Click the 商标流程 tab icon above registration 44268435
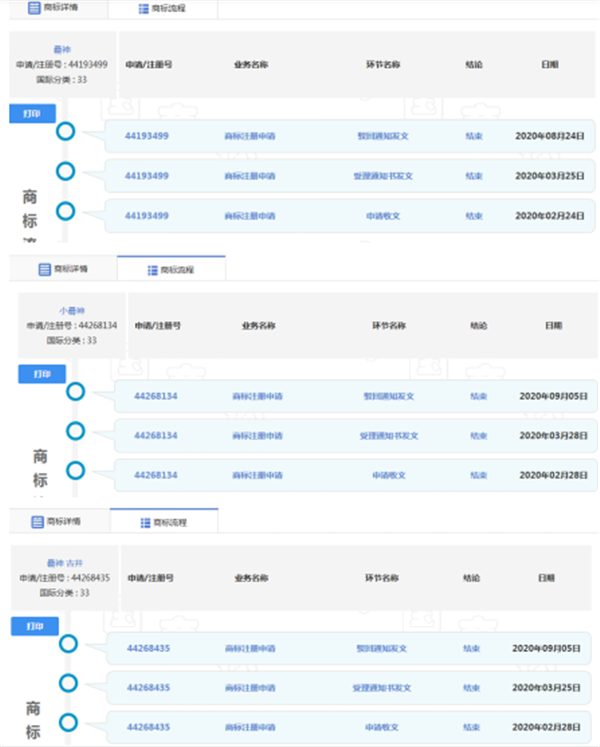The height and width of the screenshot is (747, 600). (x=145, y=522)
